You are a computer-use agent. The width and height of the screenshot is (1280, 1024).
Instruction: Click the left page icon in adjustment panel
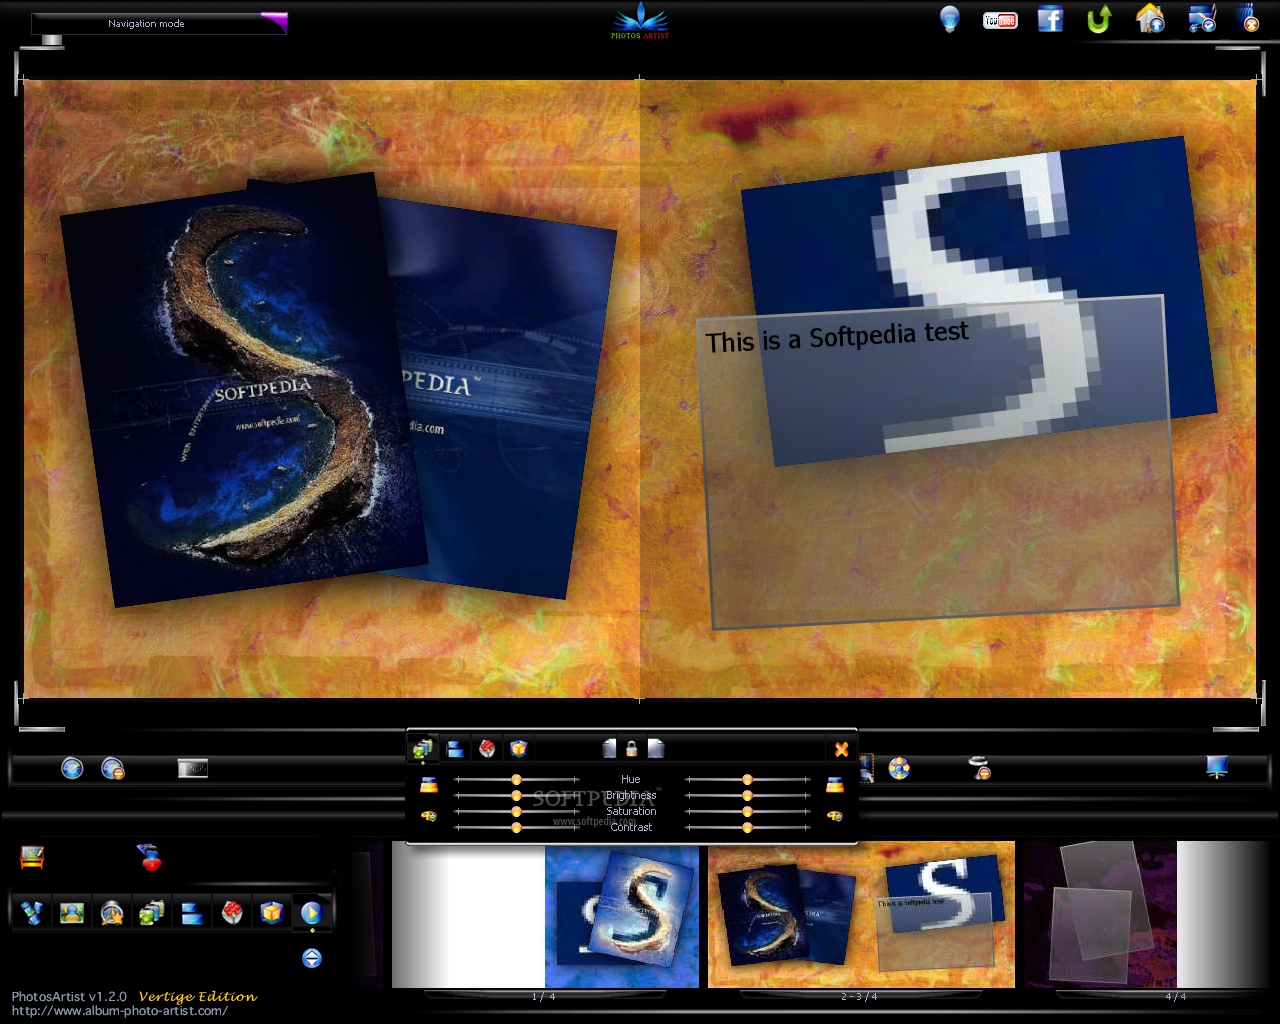coord(610,748)
